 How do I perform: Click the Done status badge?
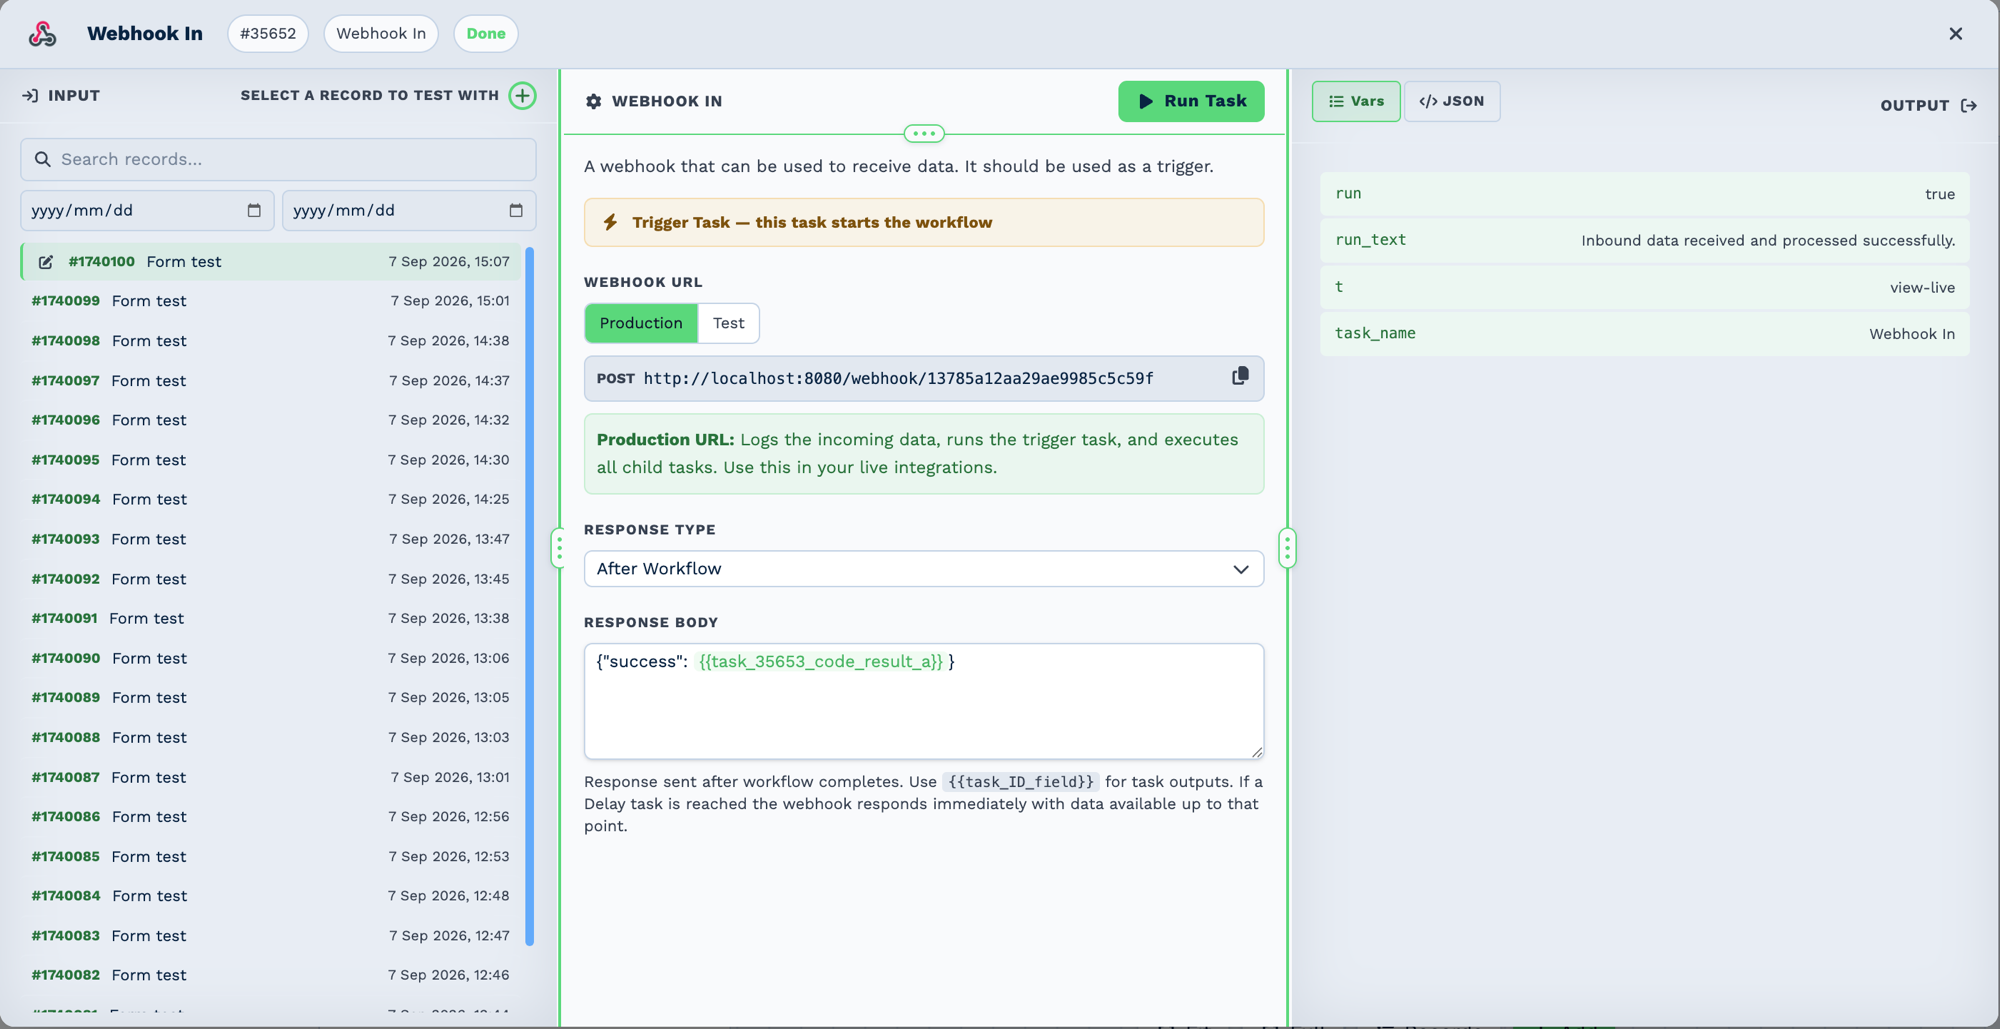486,34
